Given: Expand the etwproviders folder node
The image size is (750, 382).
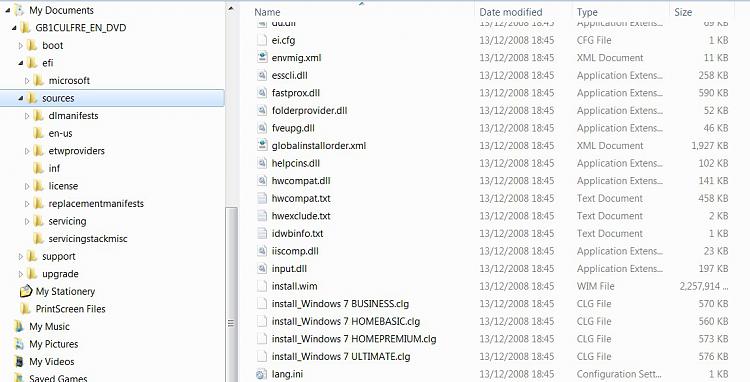Looking at the screenshot, I should (x=27, y=151).
